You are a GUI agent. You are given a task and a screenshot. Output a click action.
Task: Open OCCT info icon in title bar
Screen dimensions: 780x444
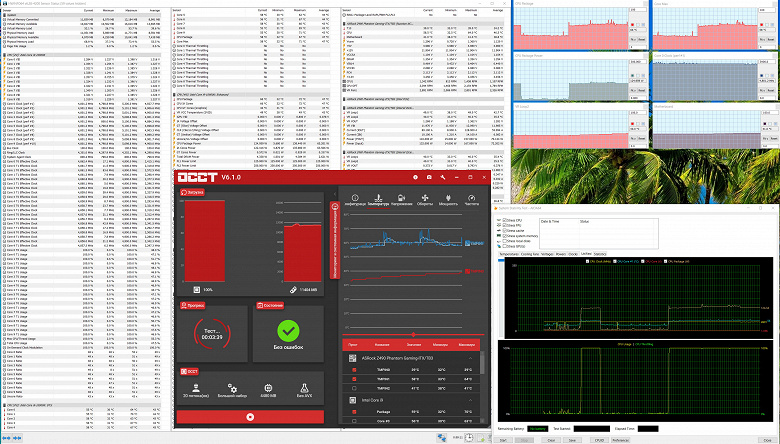click(415, 177)
